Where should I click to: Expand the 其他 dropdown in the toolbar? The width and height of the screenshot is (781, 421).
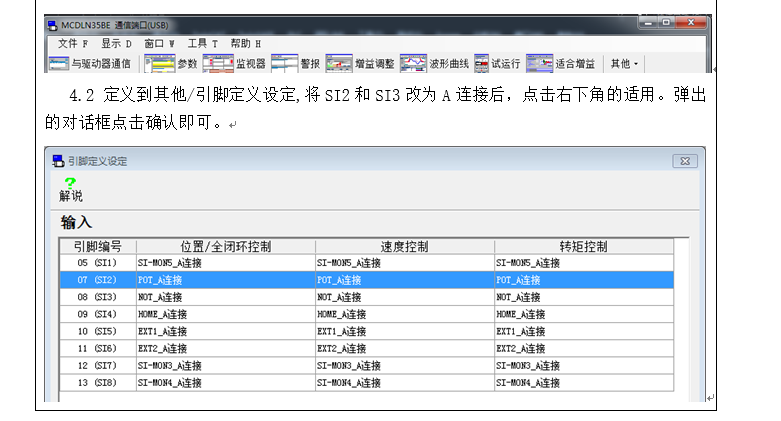(x=624, y=64)
